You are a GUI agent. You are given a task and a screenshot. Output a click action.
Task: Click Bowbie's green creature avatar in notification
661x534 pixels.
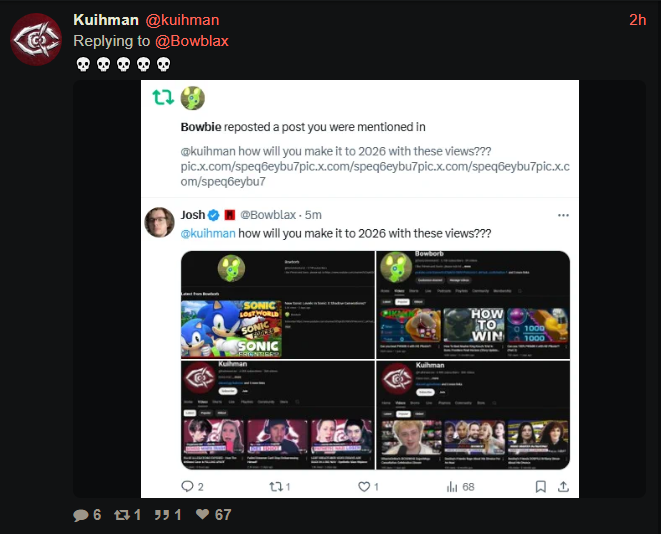pos(193,98)
